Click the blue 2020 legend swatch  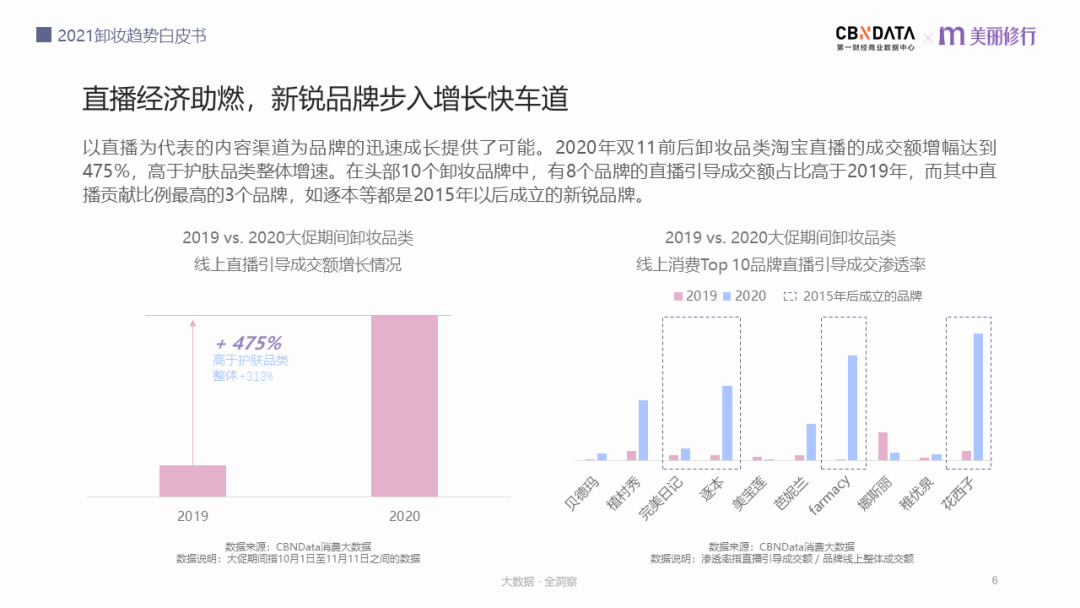click(727, 296)
